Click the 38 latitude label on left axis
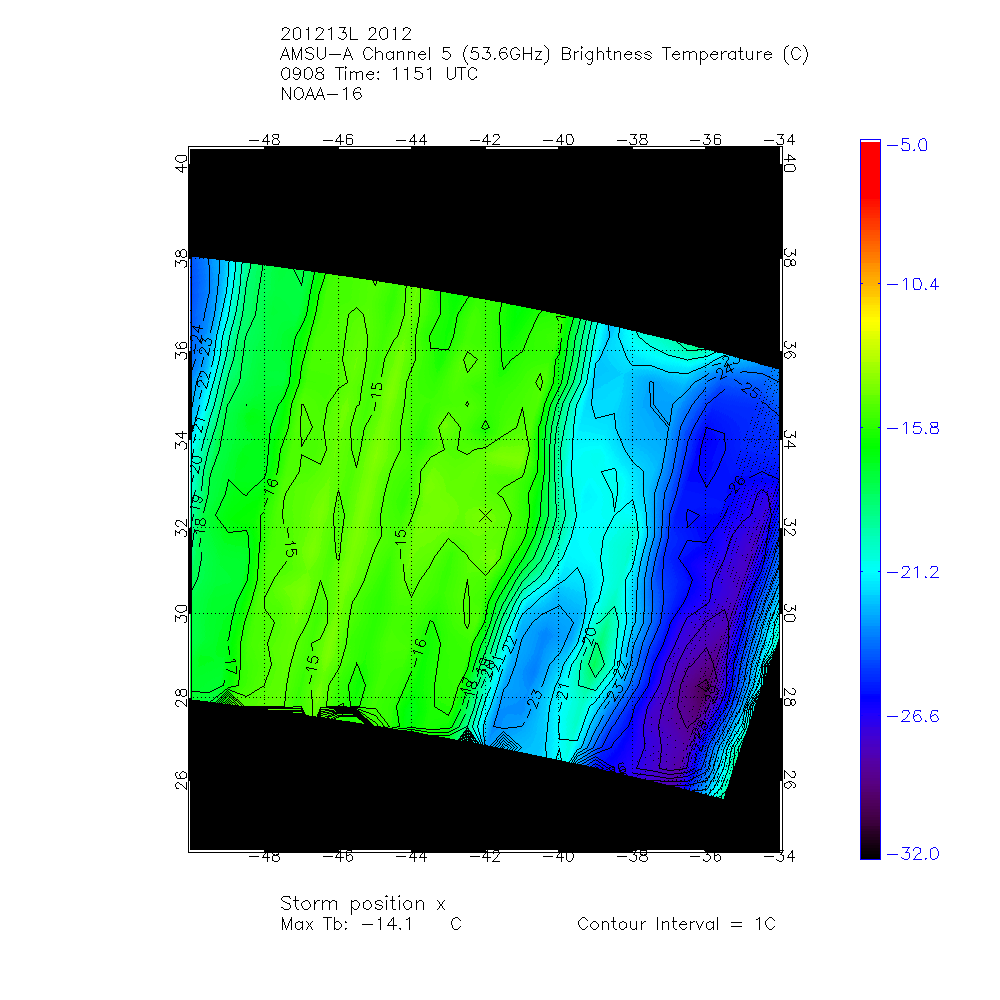The width and height of the screenshot is (1000, 1000). [181, 257]
